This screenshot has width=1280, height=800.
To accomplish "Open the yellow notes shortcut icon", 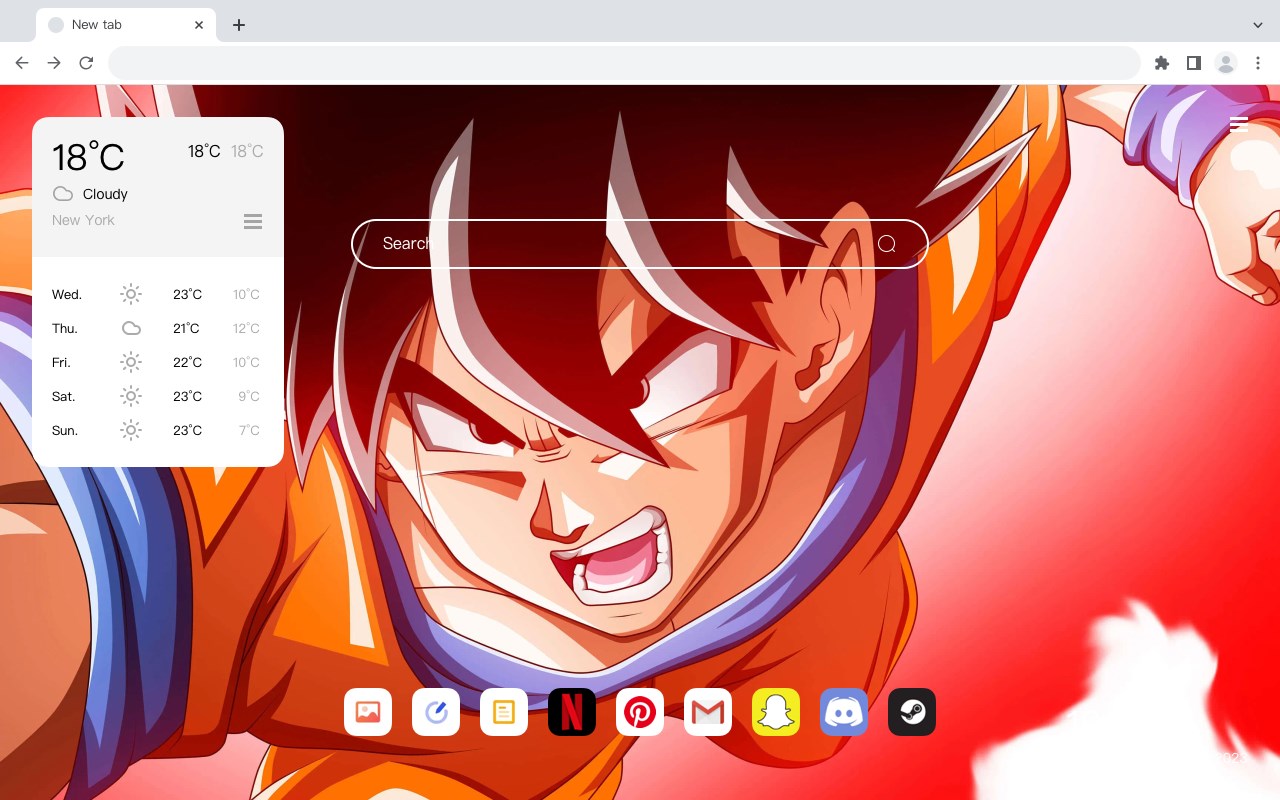I will 504,712.
